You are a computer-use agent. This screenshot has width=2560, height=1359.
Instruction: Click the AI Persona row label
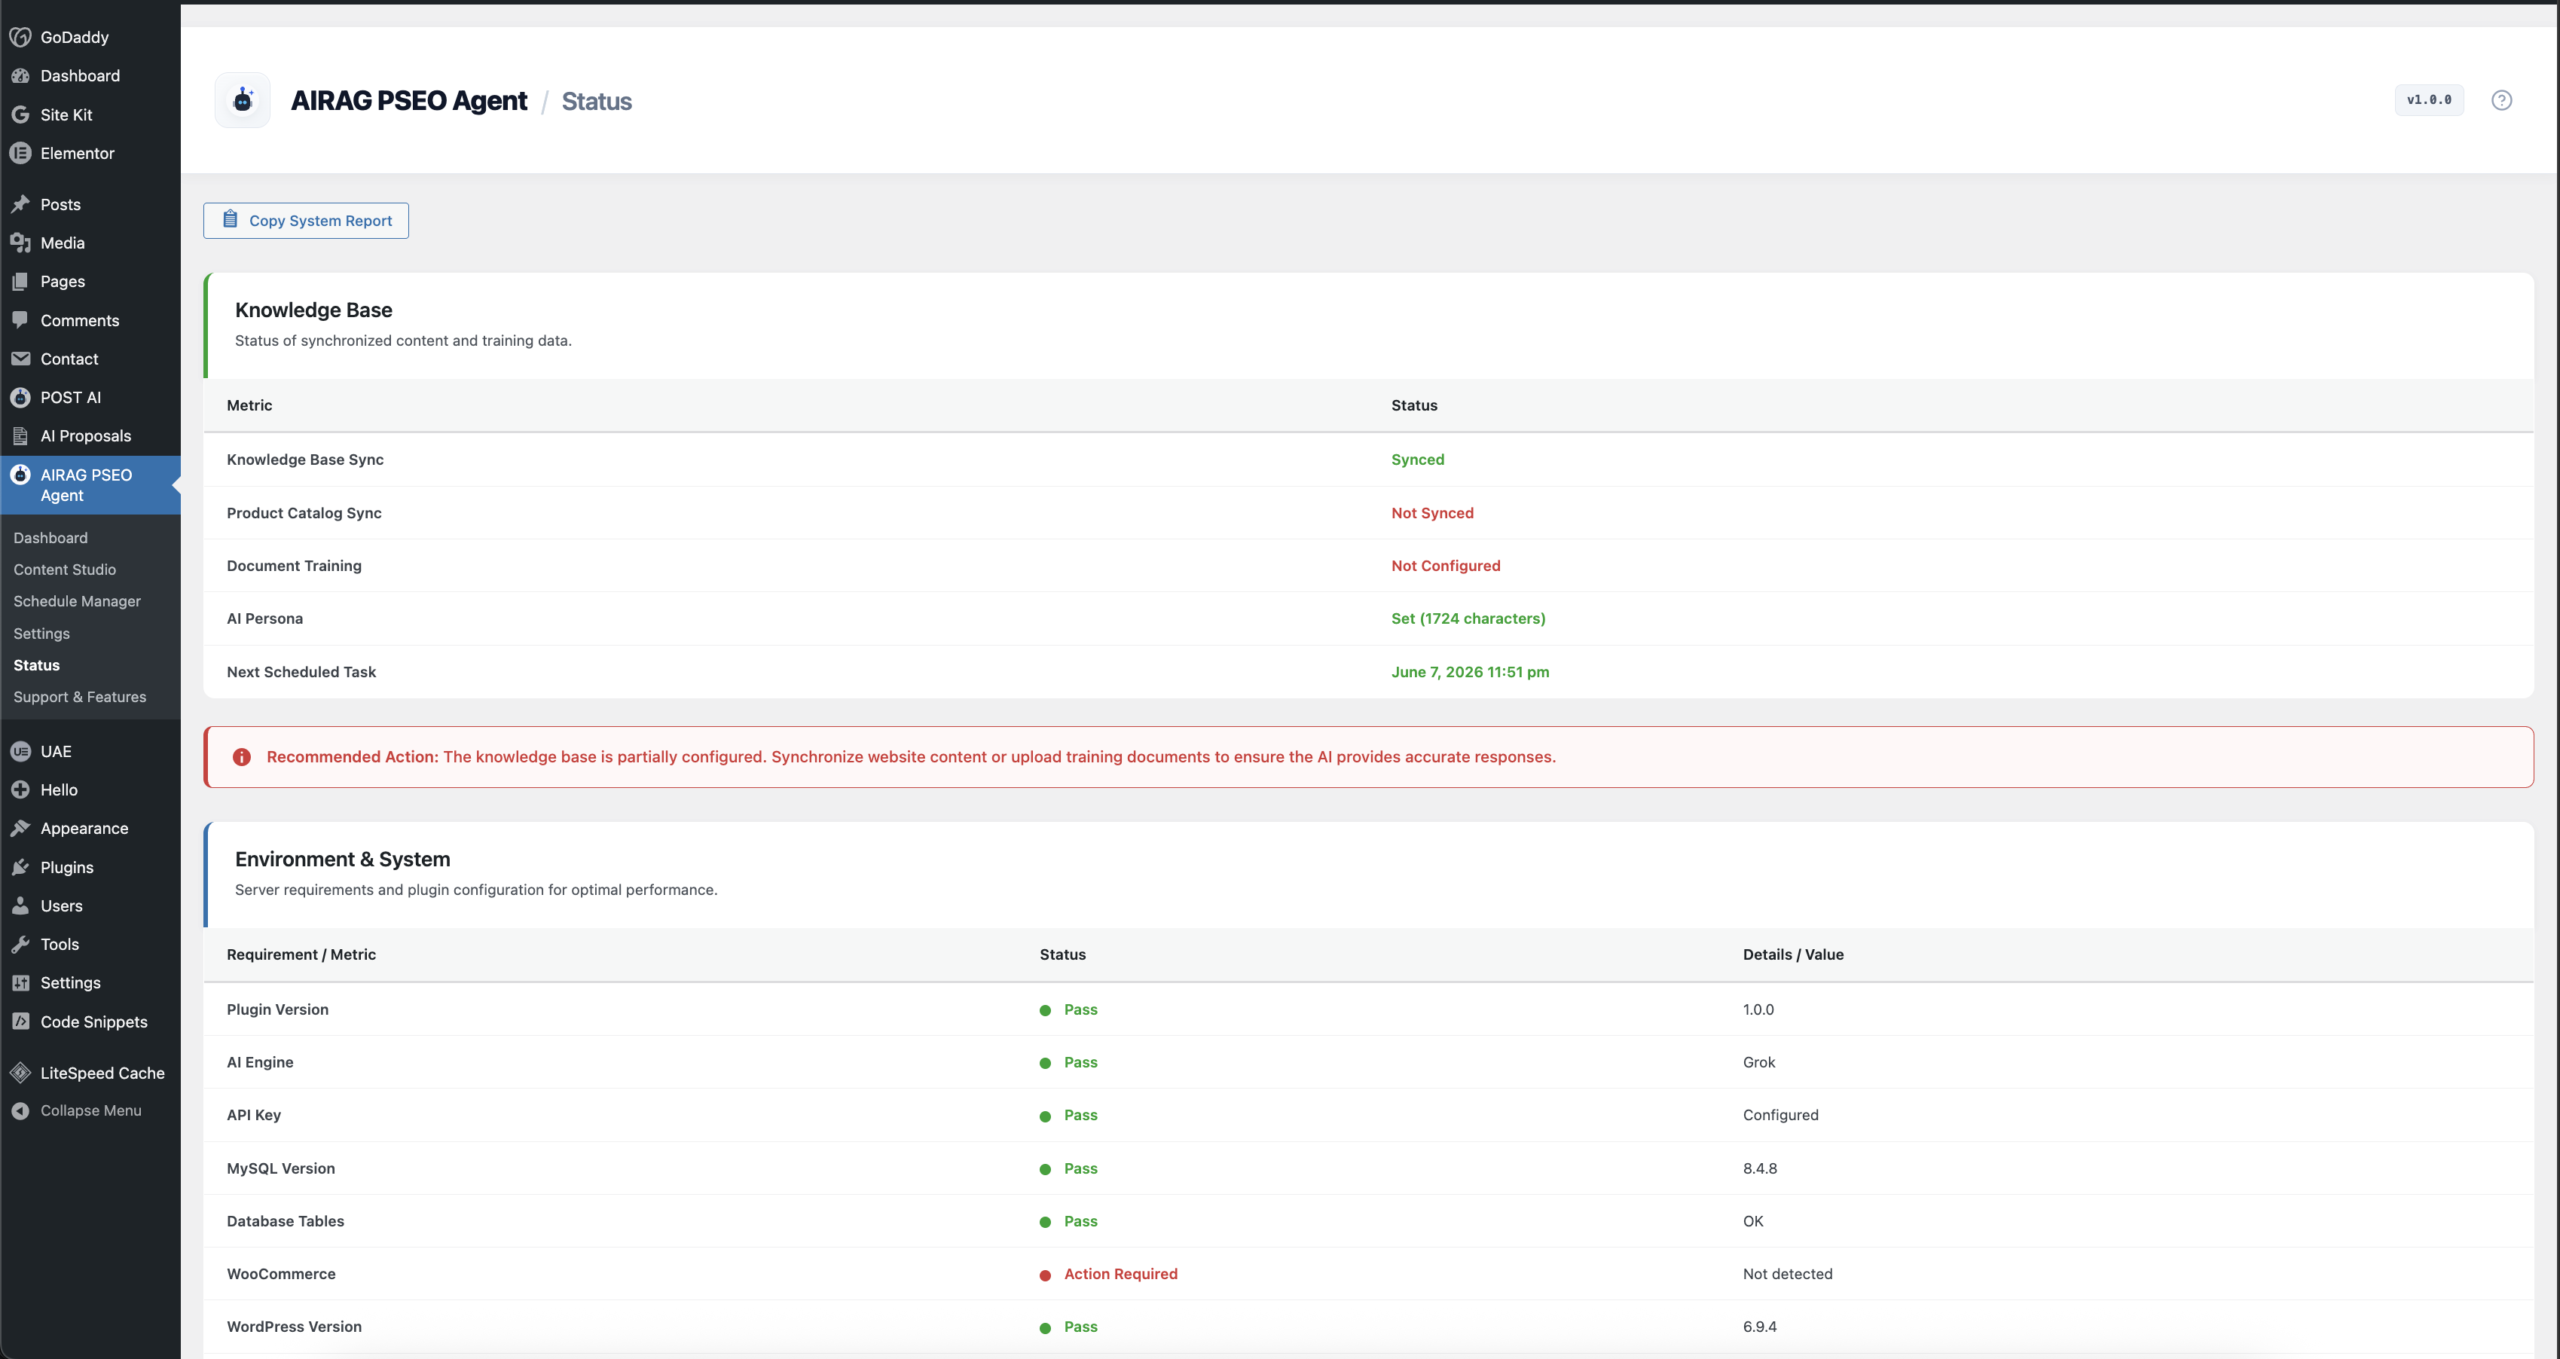[x=265, y=619]
